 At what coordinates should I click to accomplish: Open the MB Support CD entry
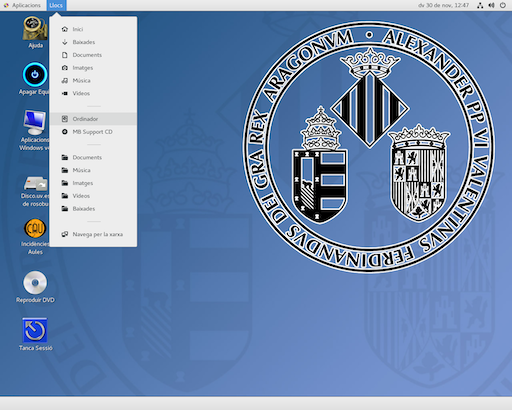93,132
